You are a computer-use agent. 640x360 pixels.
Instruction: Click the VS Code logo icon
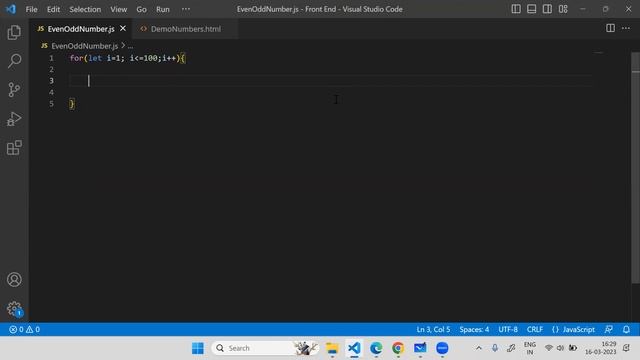point(11,9)
